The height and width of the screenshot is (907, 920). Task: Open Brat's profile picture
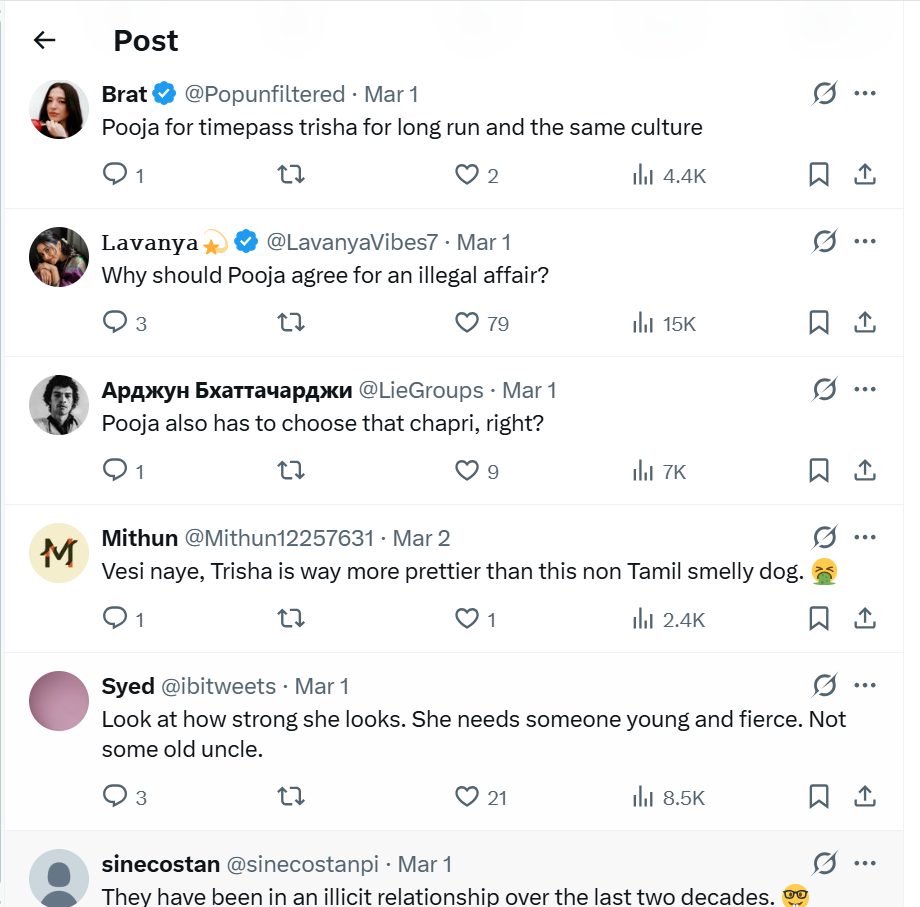[x=59, y=108]
